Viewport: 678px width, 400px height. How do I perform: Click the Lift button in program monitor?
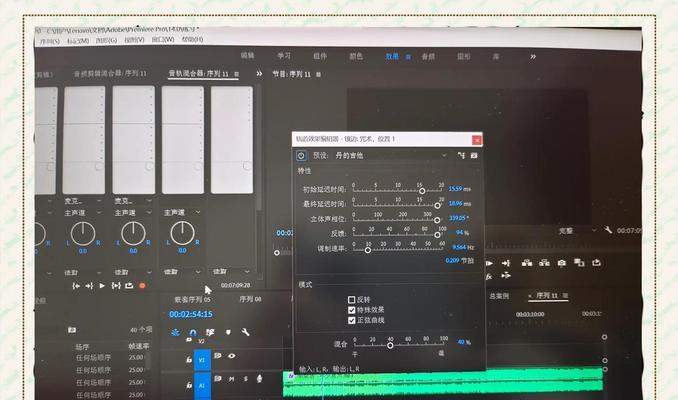point(527,262)
